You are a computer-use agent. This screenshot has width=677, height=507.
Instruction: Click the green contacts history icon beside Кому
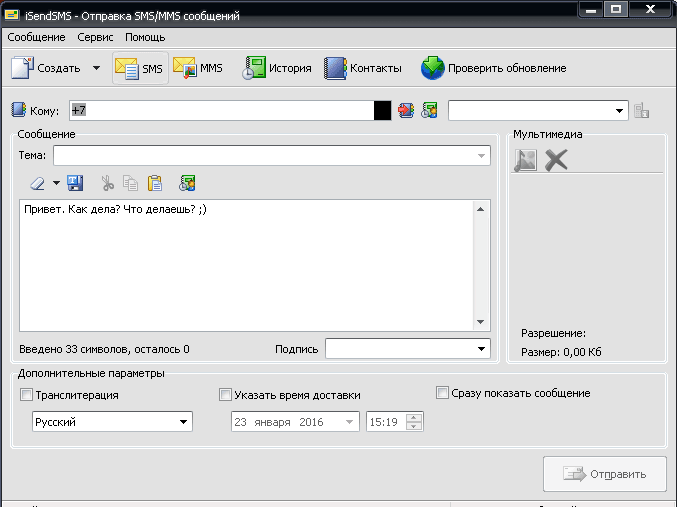(429, 111)
